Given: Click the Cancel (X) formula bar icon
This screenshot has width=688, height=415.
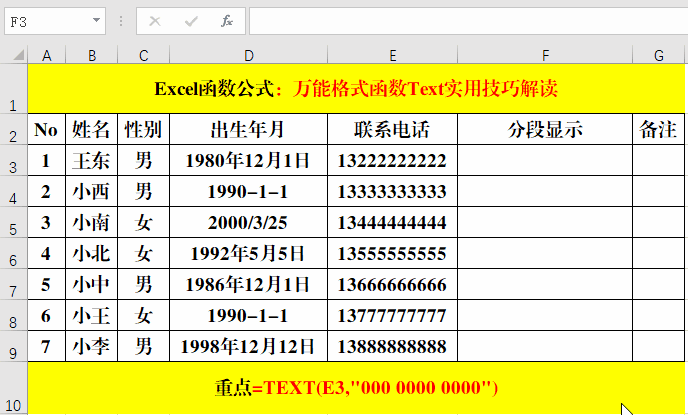Looking at the screenshot, I should [155, 21].
